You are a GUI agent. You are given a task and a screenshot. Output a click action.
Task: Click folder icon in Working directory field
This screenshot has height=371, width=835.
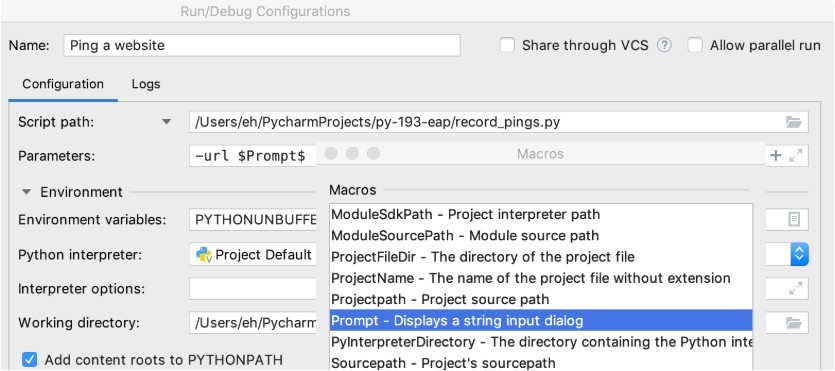793,323
